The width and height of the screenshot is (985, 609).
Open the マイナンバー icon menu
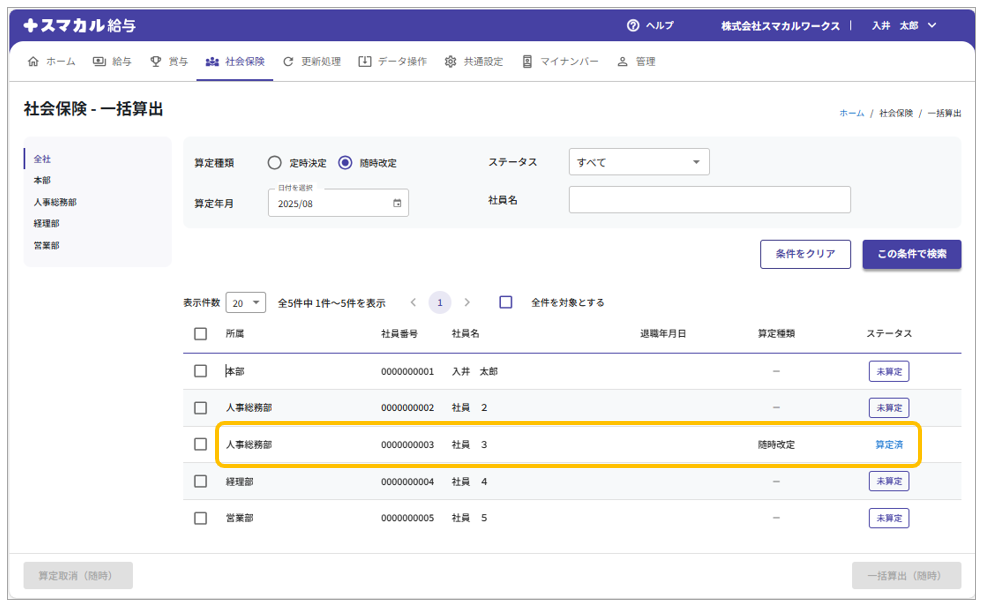pyautogui.click(x=527, y=62)
